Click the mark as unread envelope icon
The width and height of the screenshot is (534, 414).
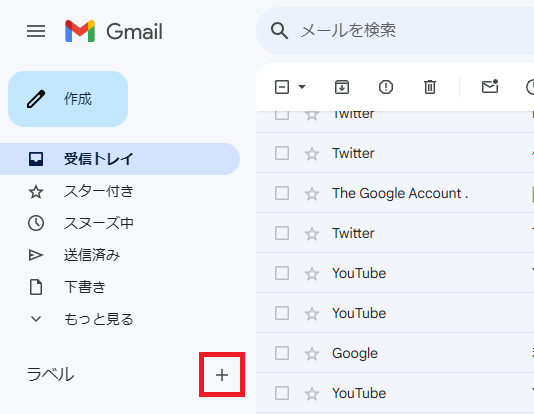pos(490,86)
